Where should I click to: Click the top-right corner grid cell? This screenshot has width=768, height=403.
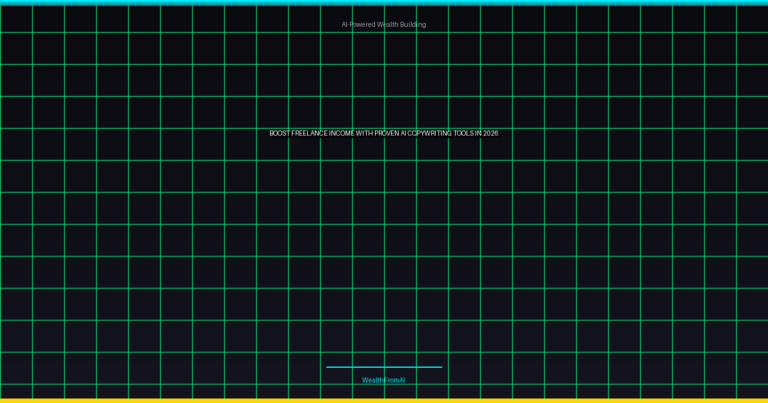click(752, 18)
